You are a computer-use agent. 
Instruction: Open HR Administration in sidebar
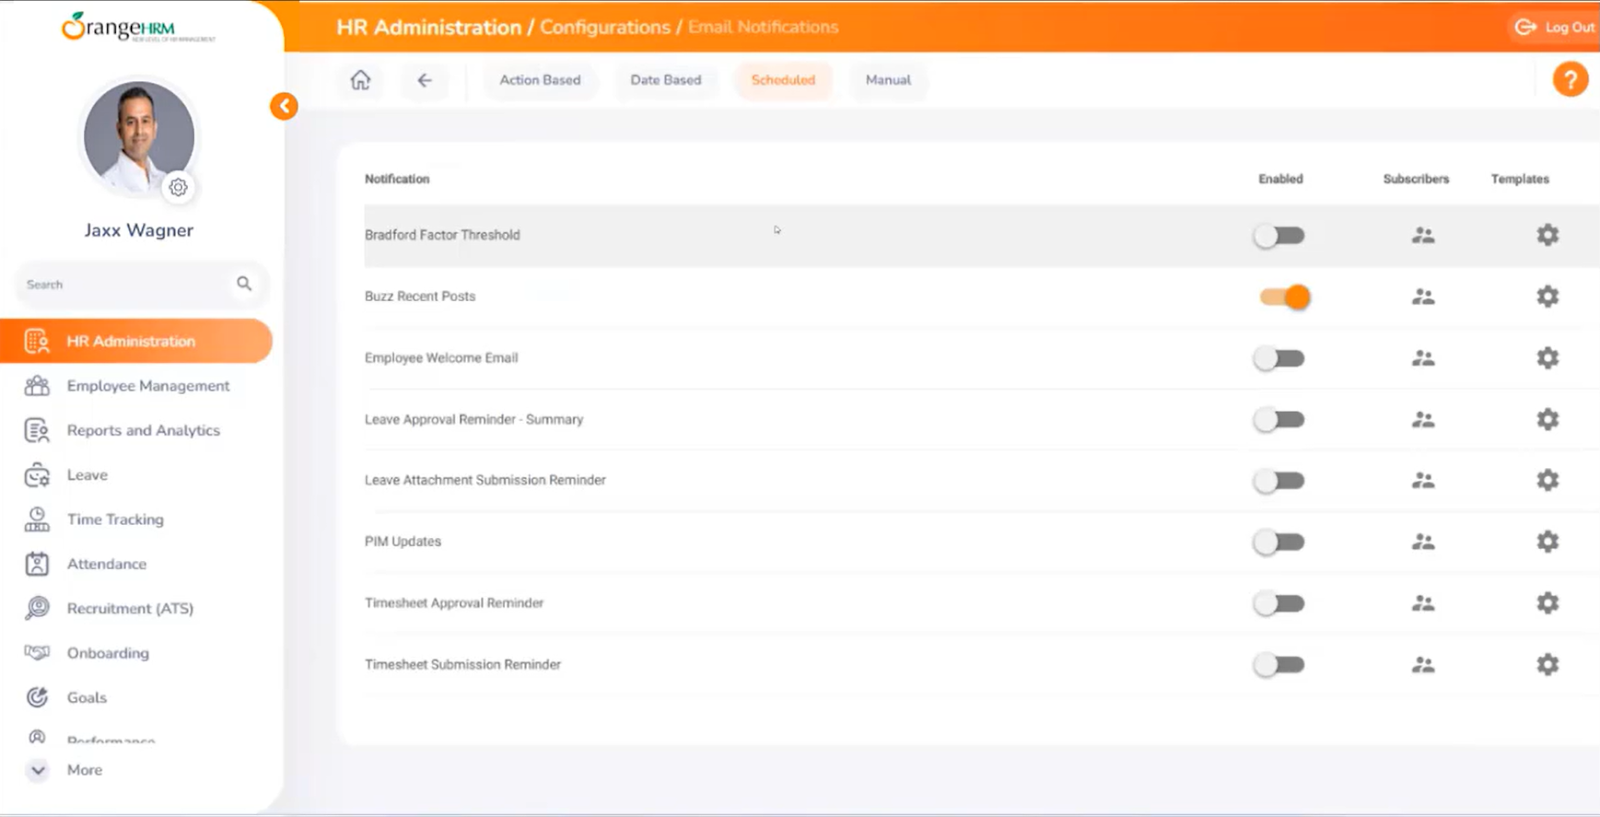136,341
